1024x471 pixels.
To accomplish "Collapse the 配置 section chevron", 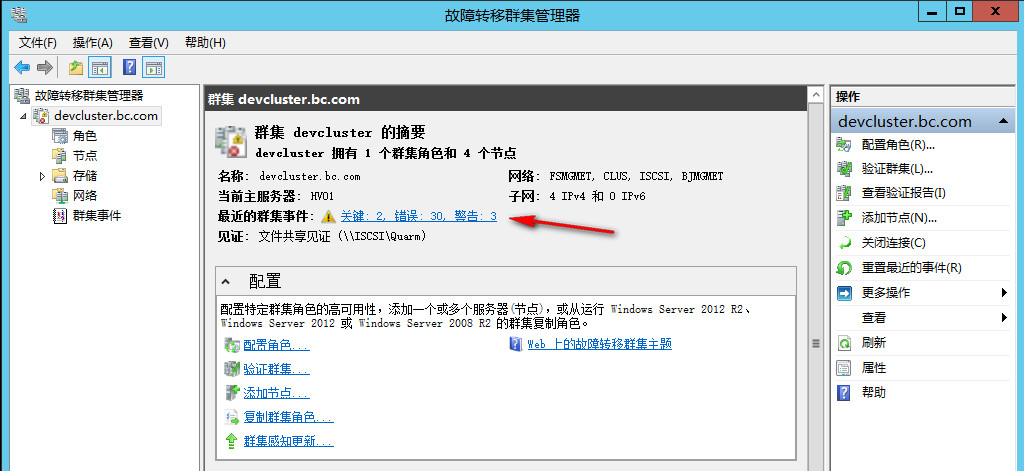I will click(x=225, y=282).
